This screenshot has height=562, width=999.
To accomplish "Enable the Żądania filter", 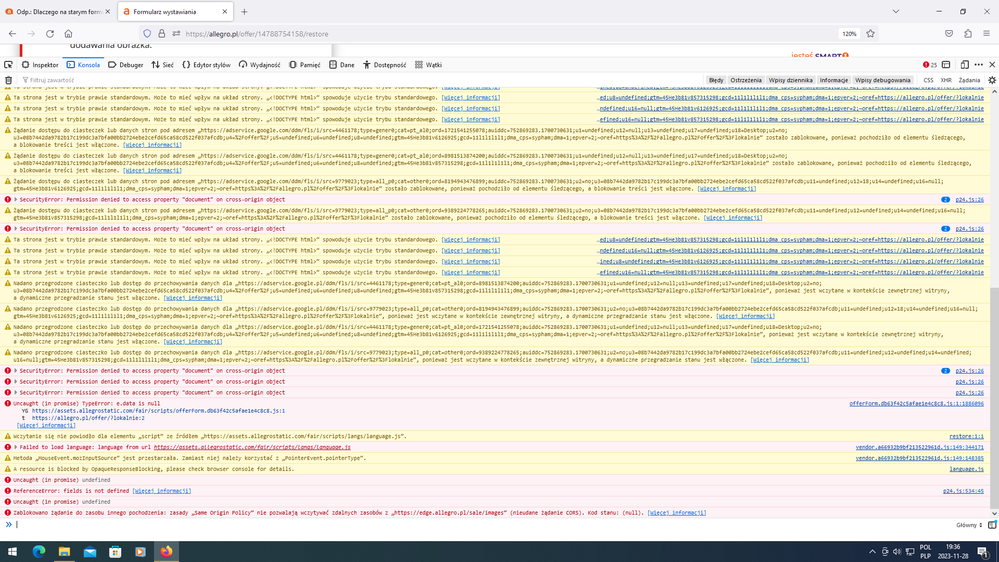I will pyautogui.click(x=969, y=80).
